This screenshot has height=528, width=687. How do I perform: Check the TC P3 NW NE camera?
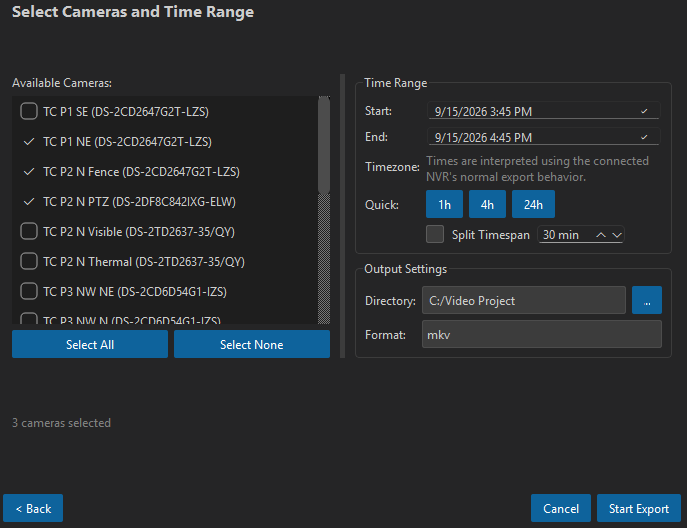click(x=29, y=291)
